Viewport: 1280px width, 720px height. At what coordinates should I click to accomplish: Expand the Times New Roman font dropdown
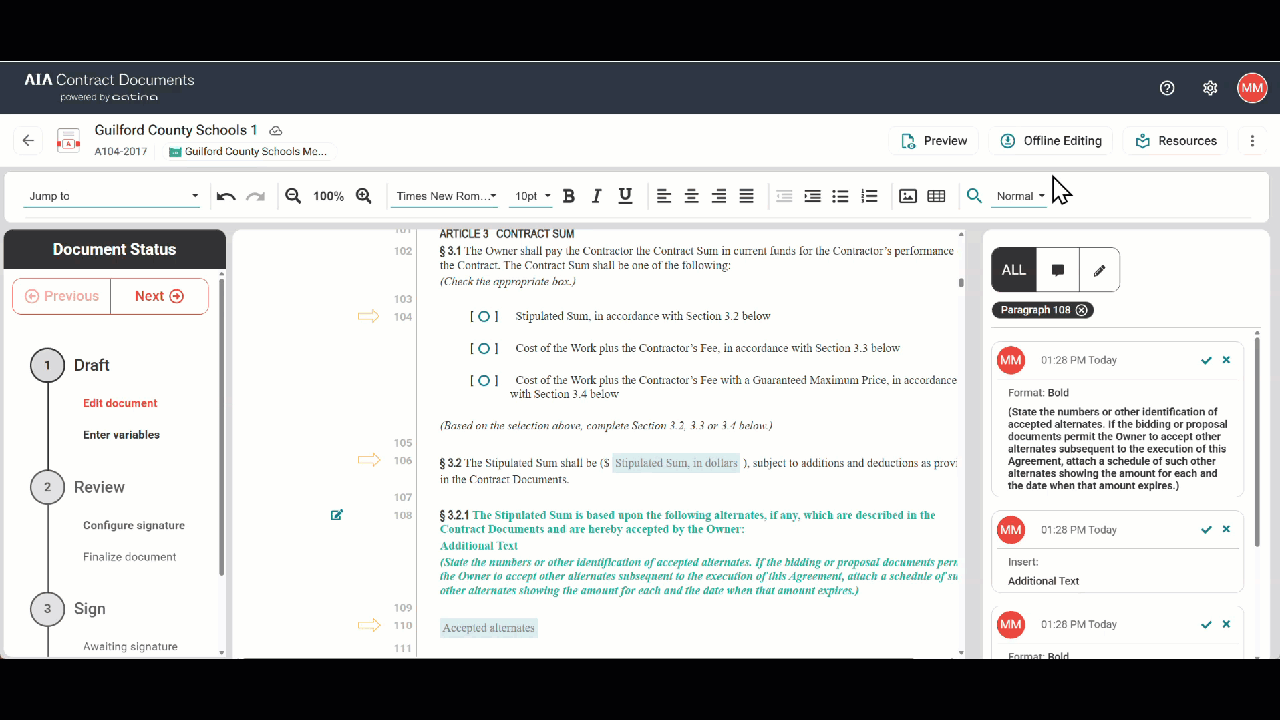[446, 196]
